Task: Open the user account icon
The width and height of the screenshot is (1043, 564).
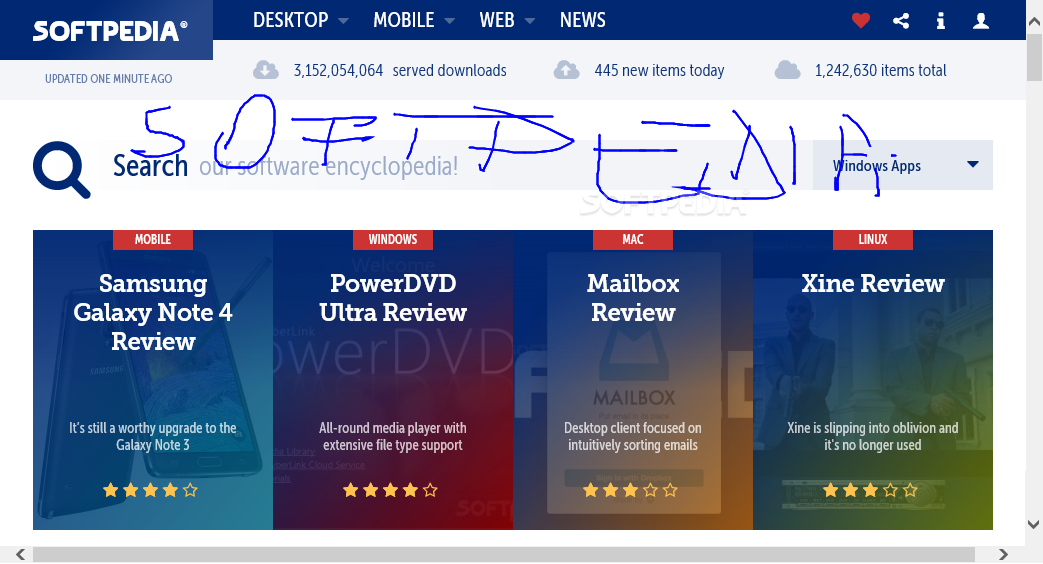Action: [x=980, y=21]
